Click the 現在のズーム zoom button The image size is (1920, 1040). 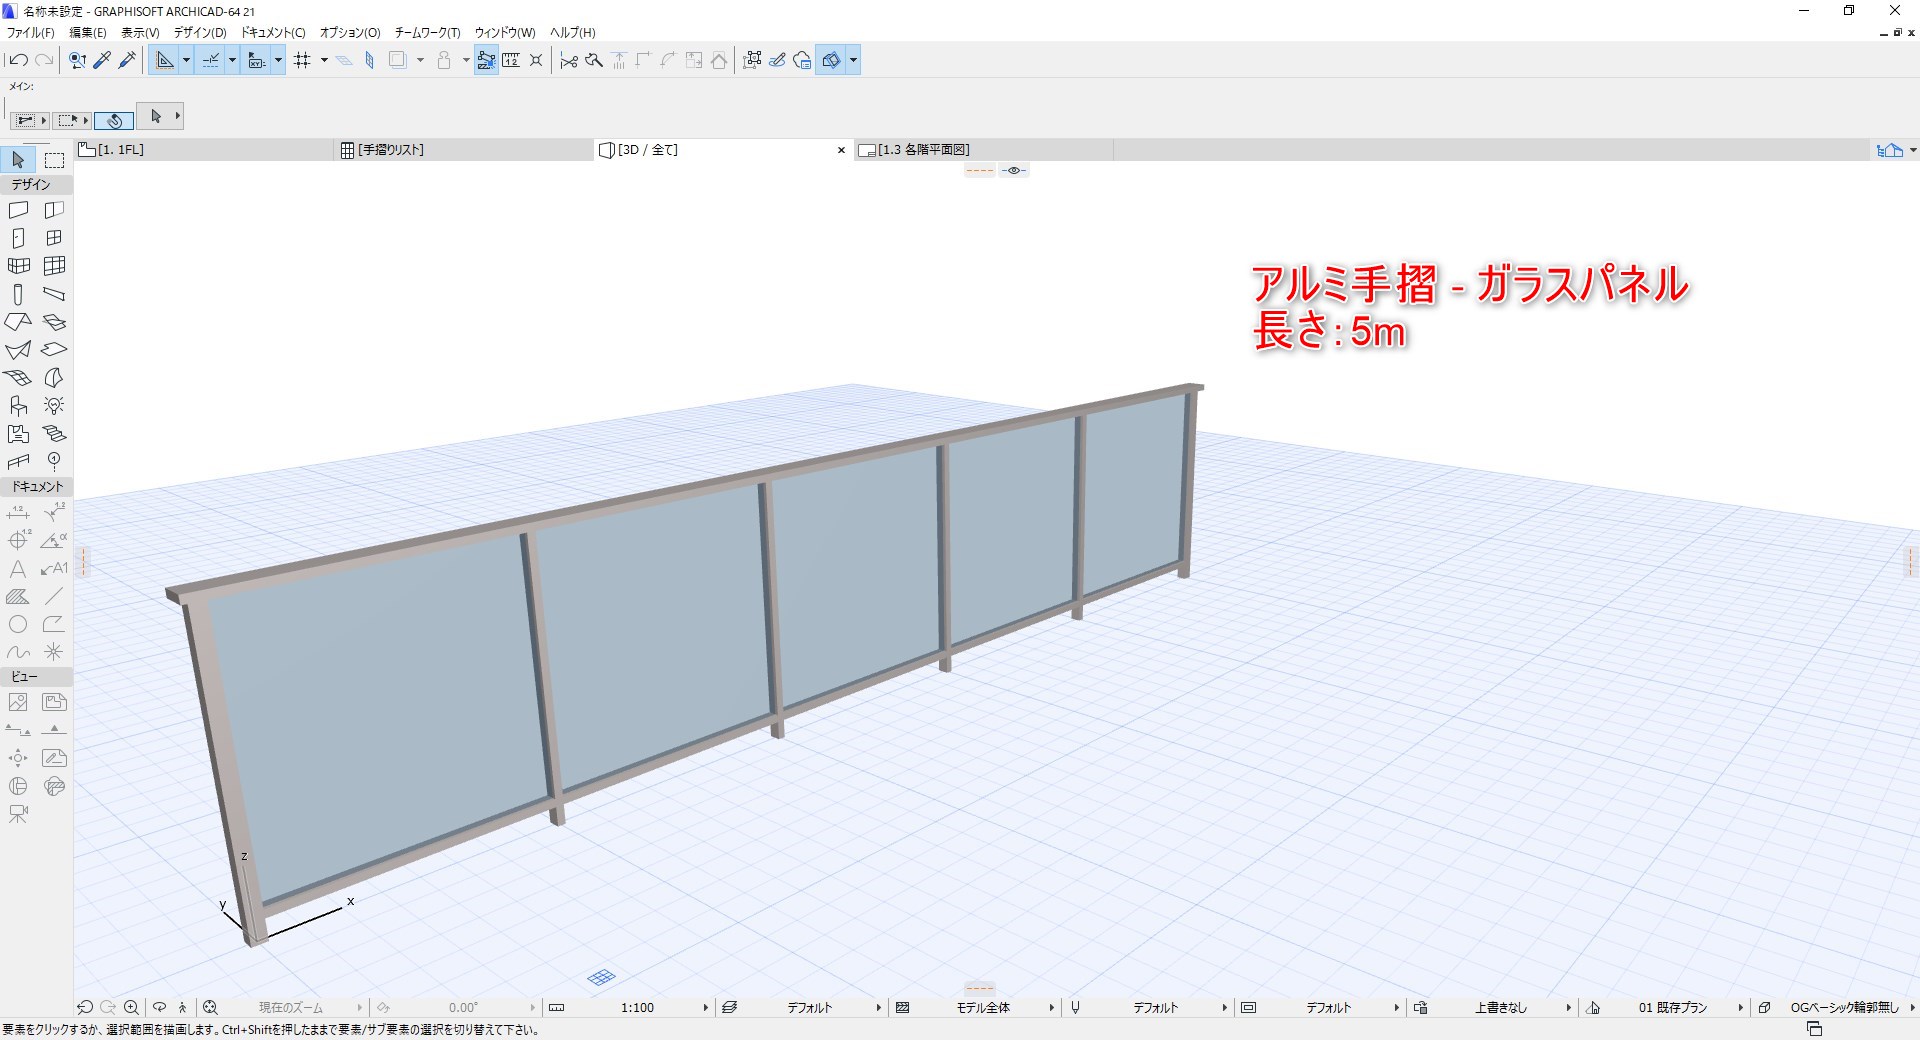point(291,1008)
